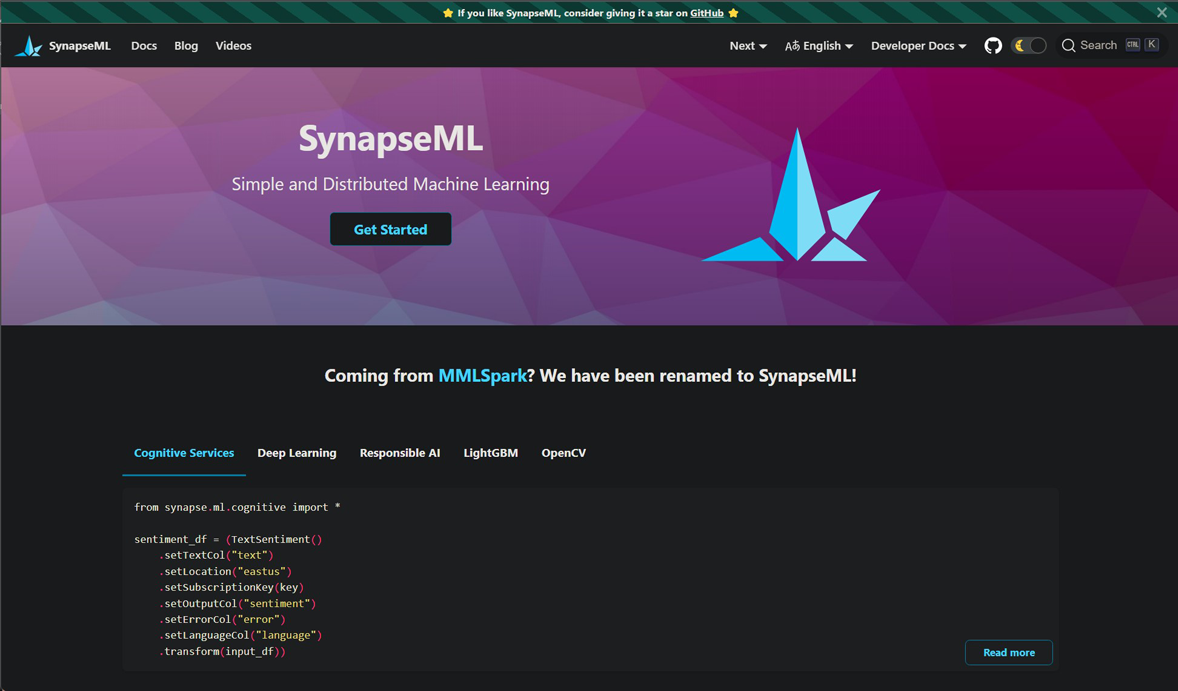Click the language translate icon

pos(792,46)
